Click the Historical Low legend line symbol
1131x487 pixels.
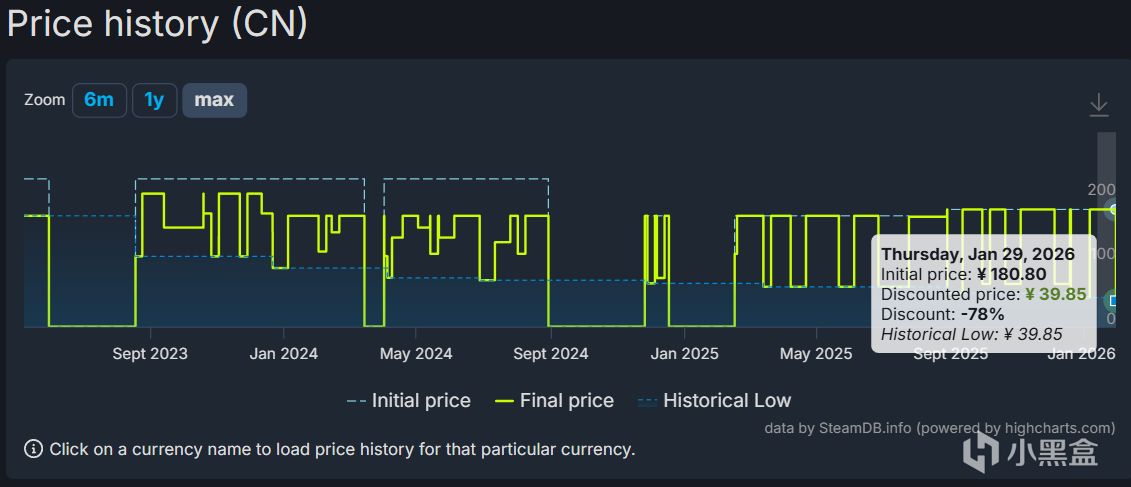(x=647, y=401)
